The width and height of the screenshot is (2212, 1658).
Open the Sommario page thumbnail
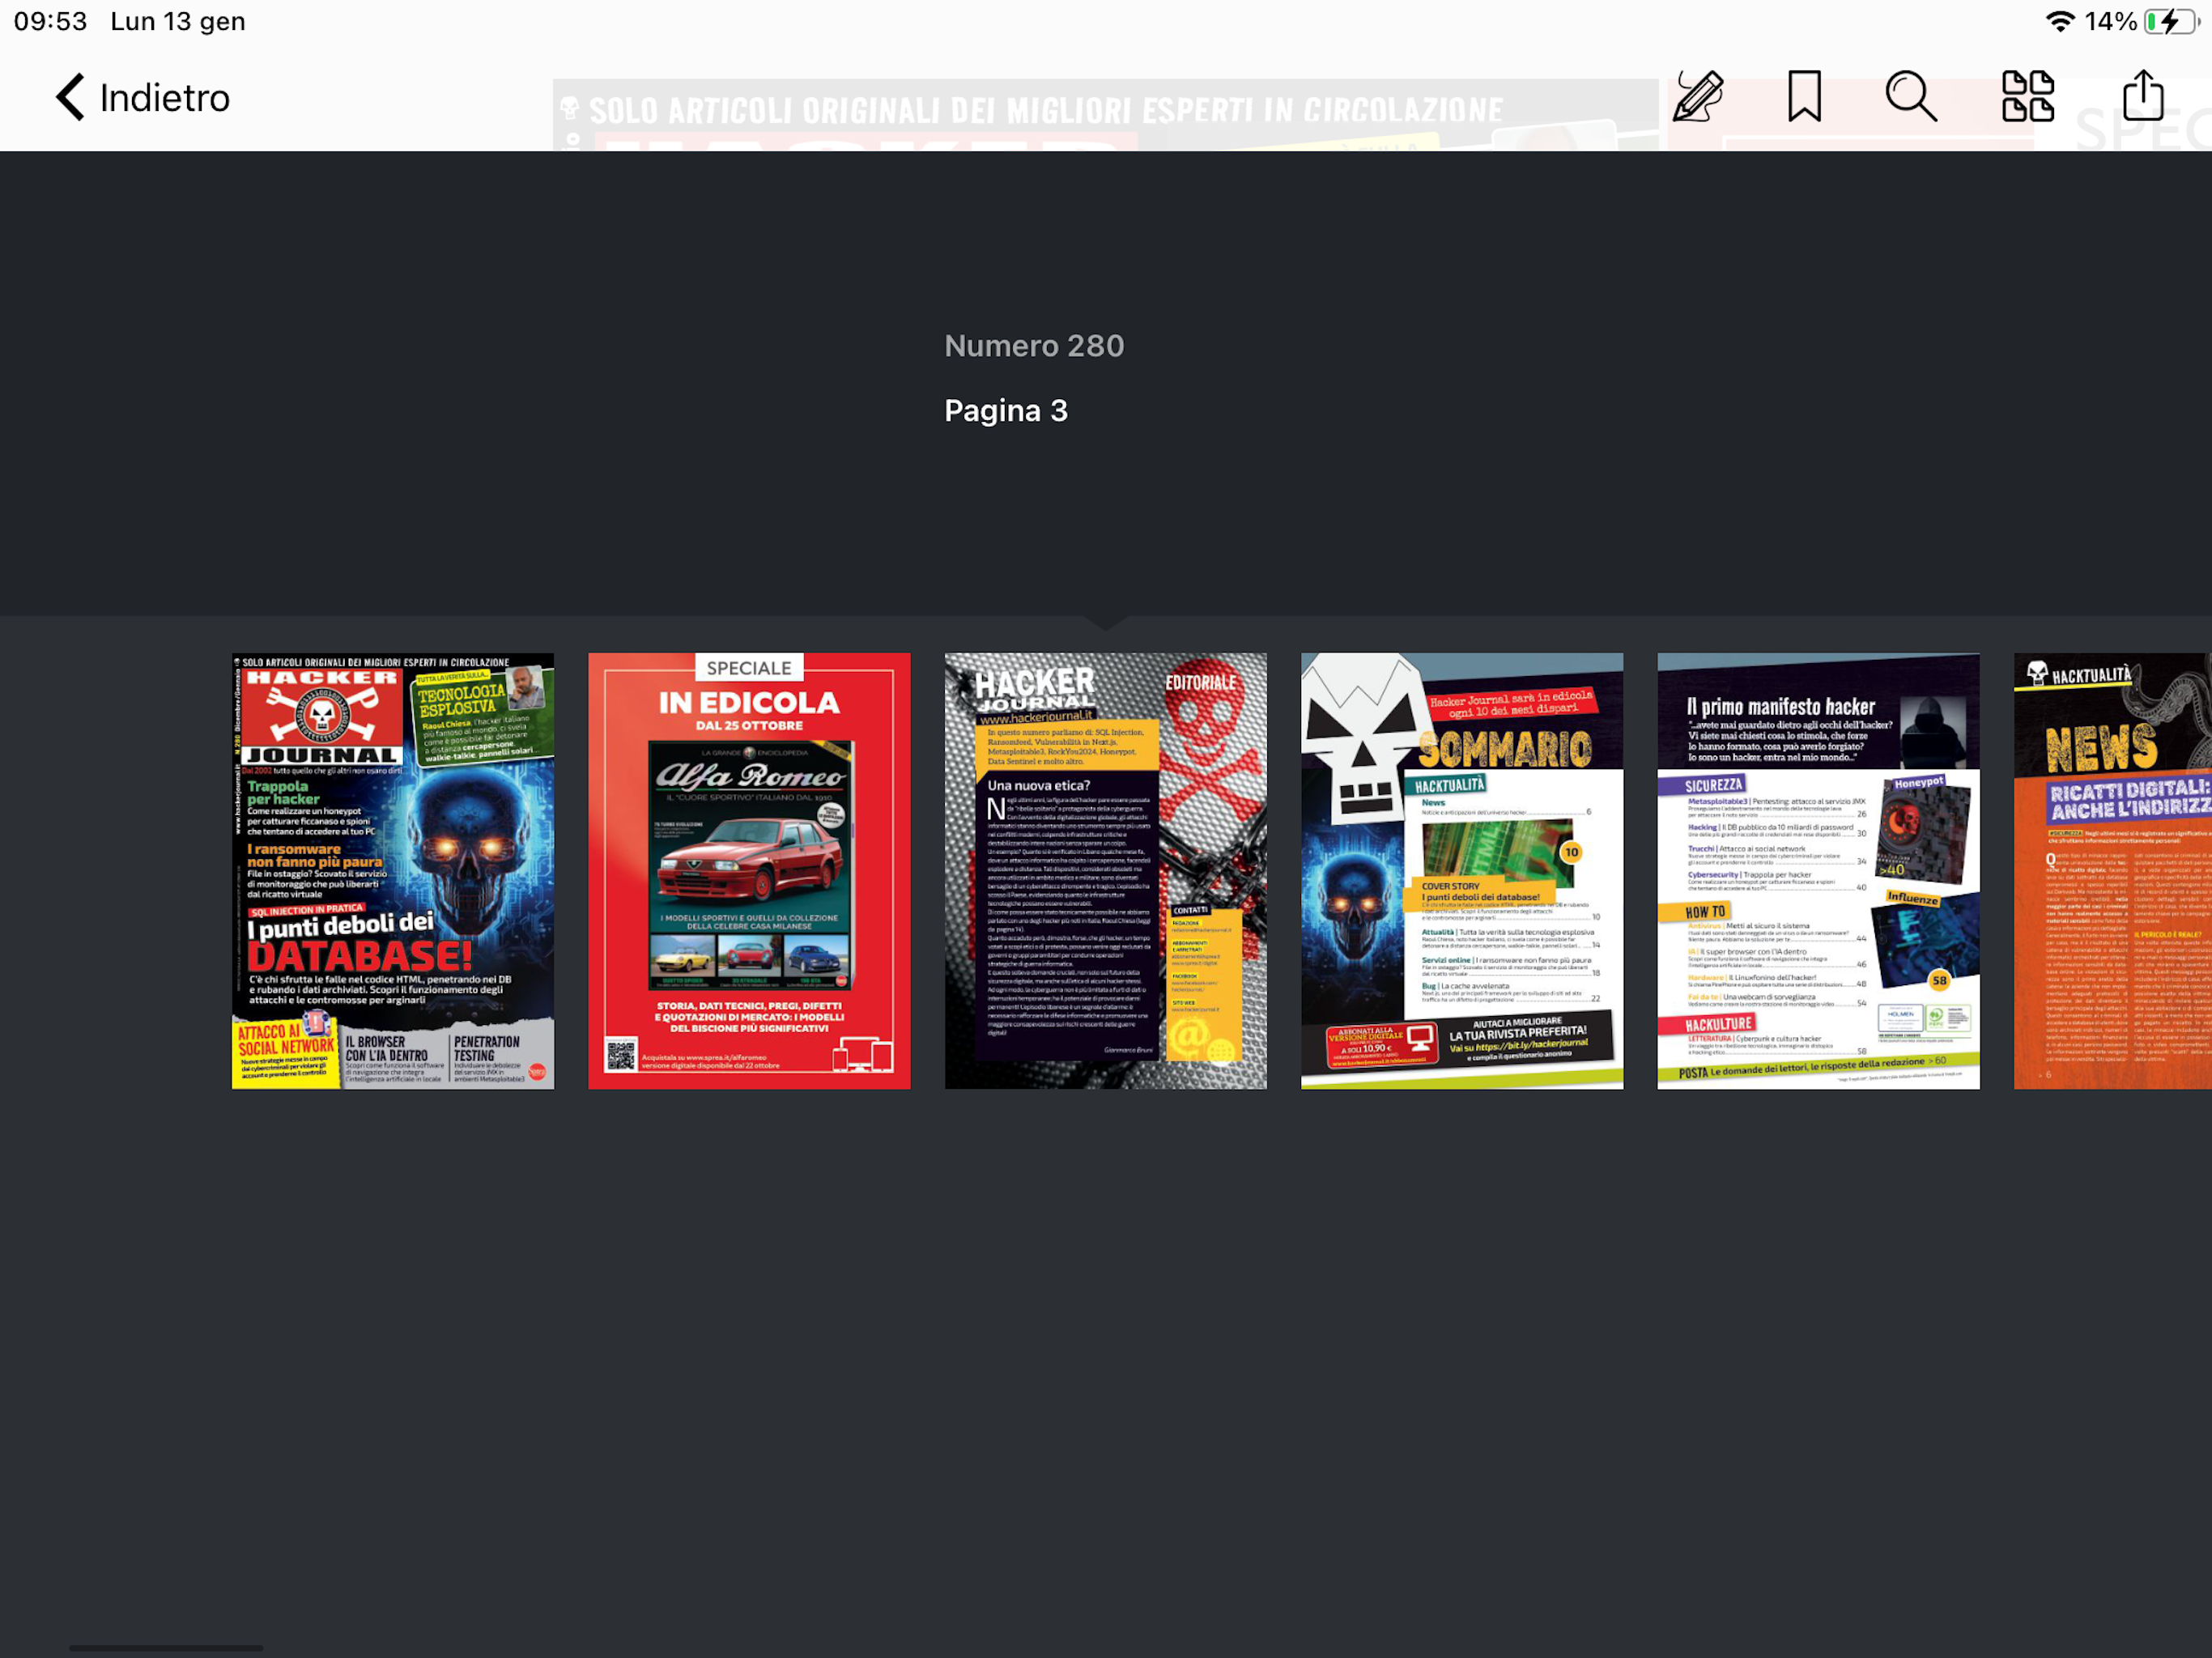click(x=1462, y=871)
